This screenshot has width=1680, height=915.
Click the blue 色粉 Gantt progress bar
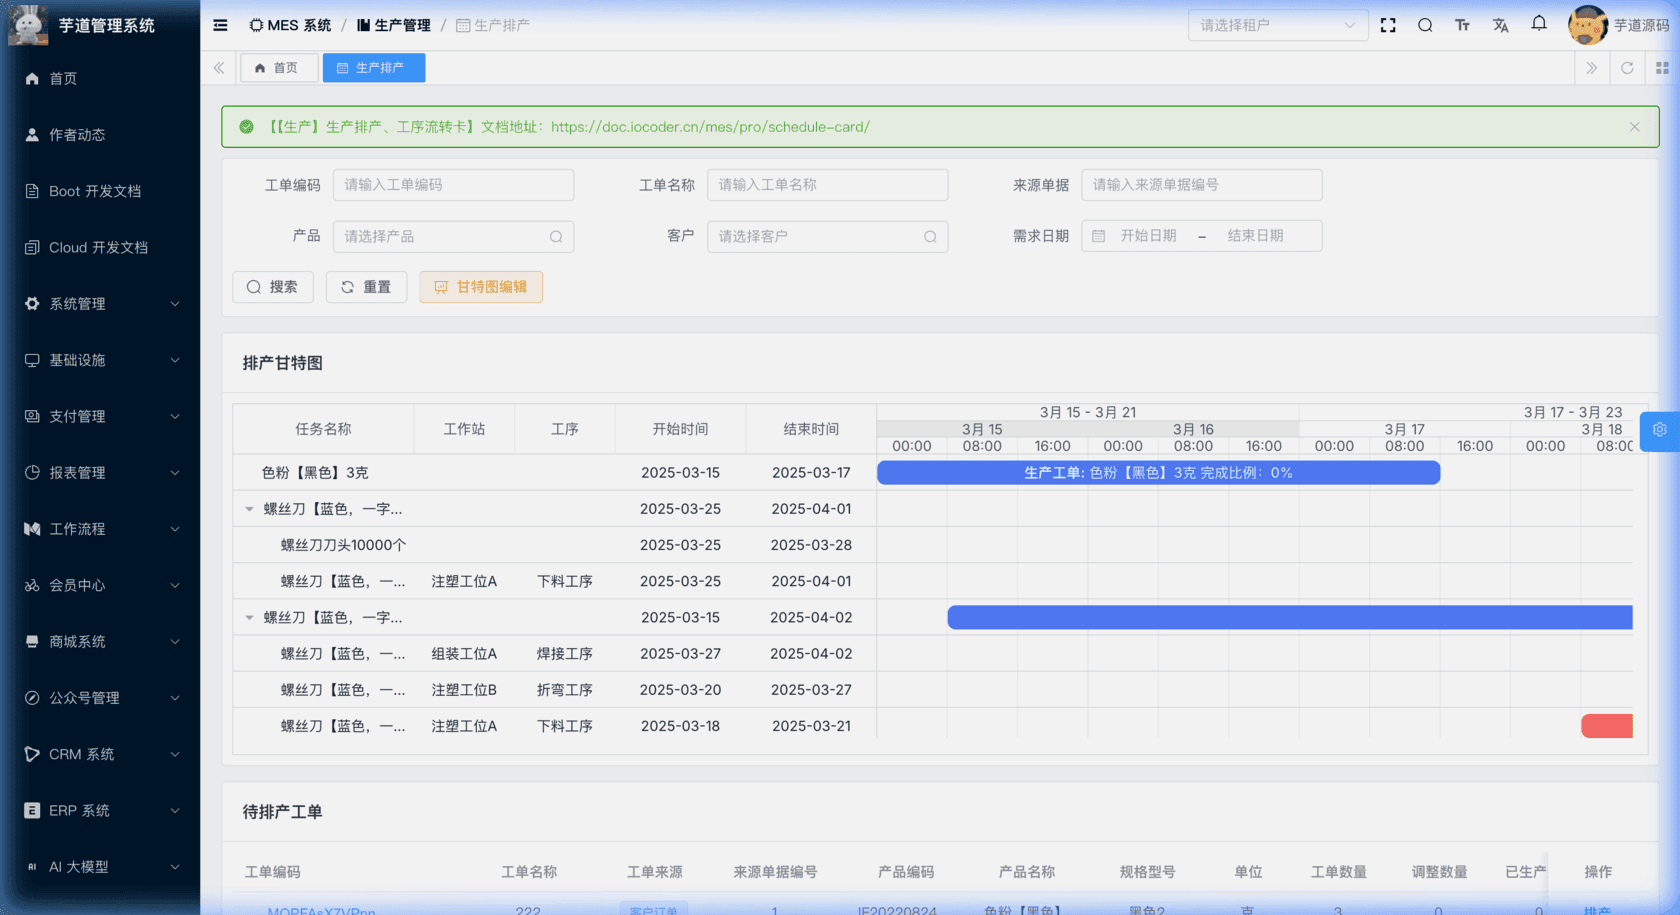coord(1158,473)
